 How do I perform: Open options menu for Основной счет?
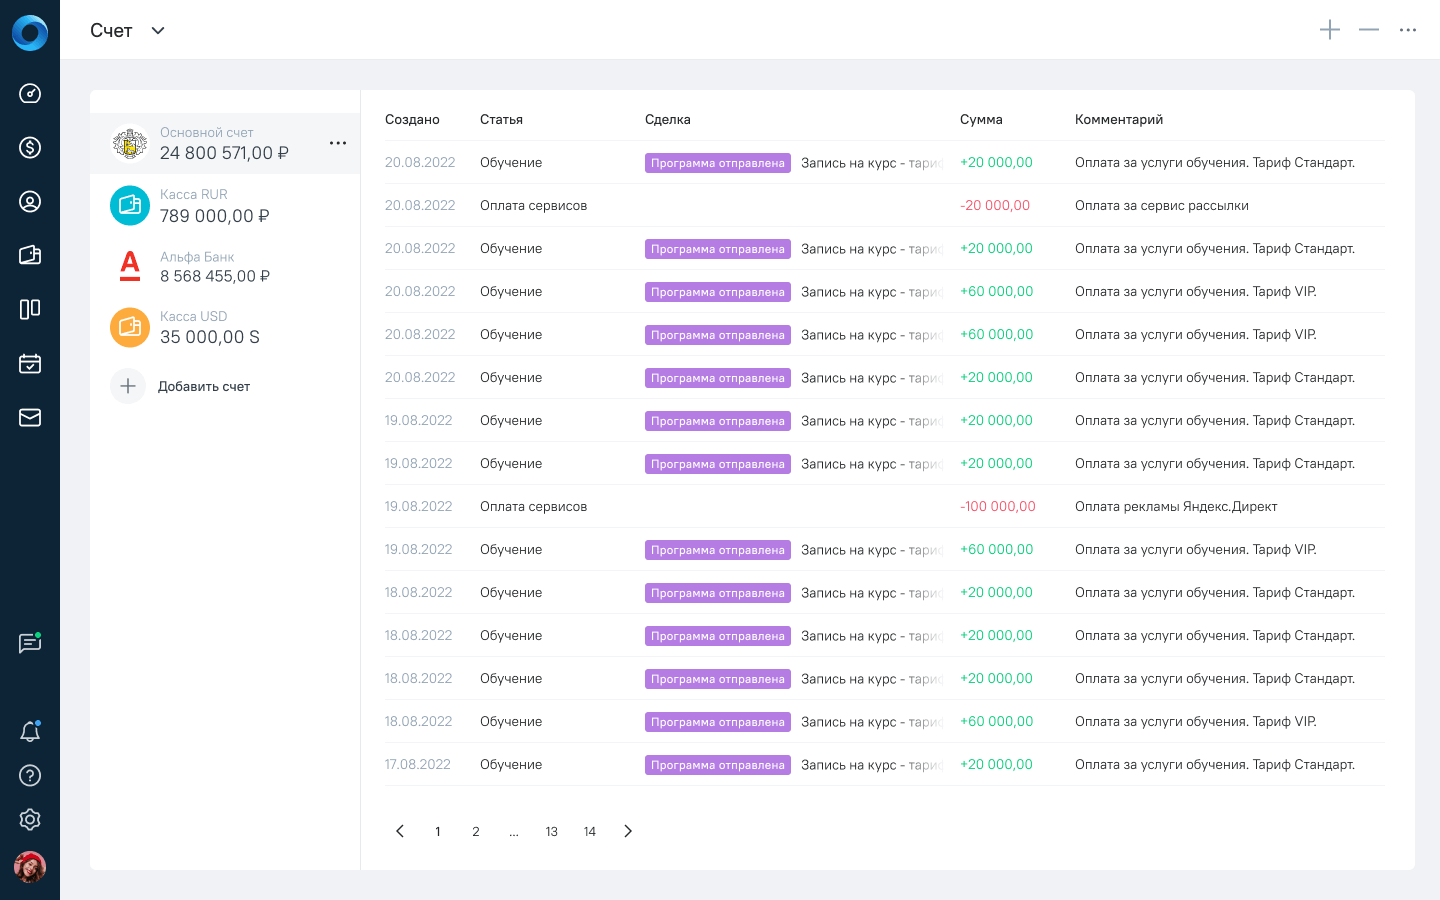click(x=338, y=143)
